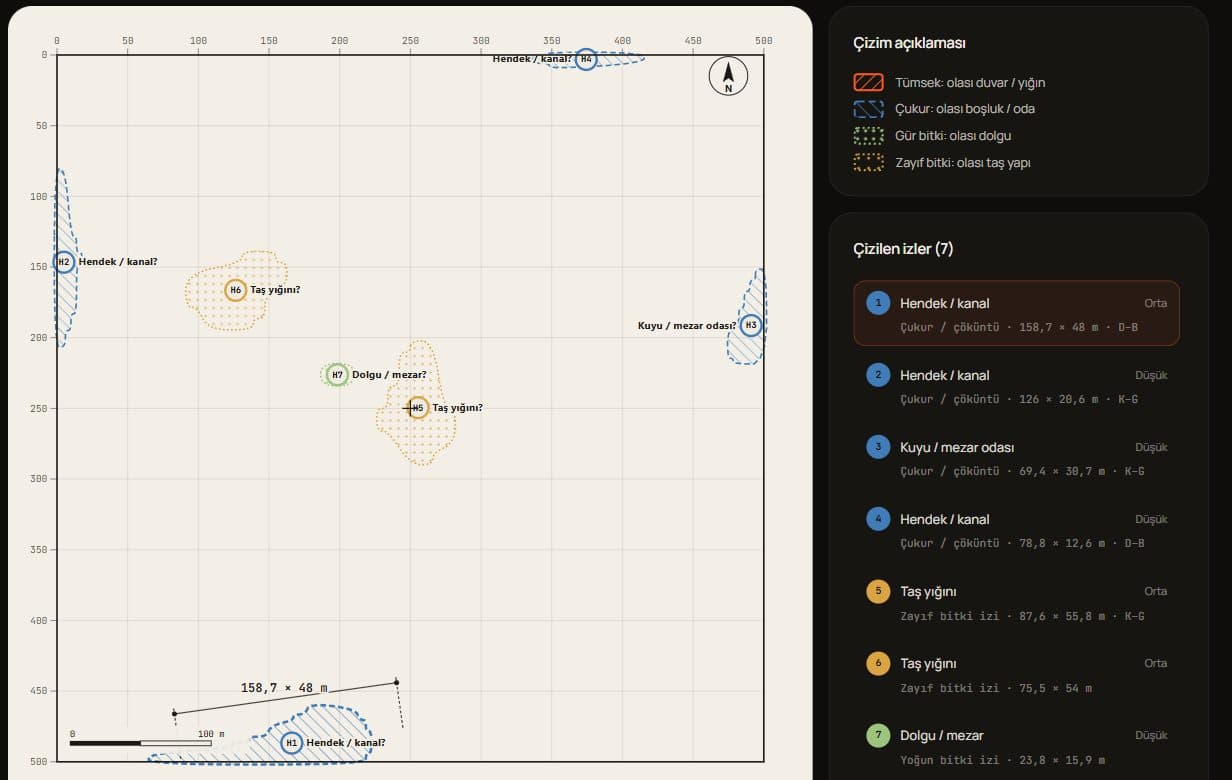
Task: Click the 'Tümsek: olası duvar / yığın' legend label
Action: click(970, 83)
